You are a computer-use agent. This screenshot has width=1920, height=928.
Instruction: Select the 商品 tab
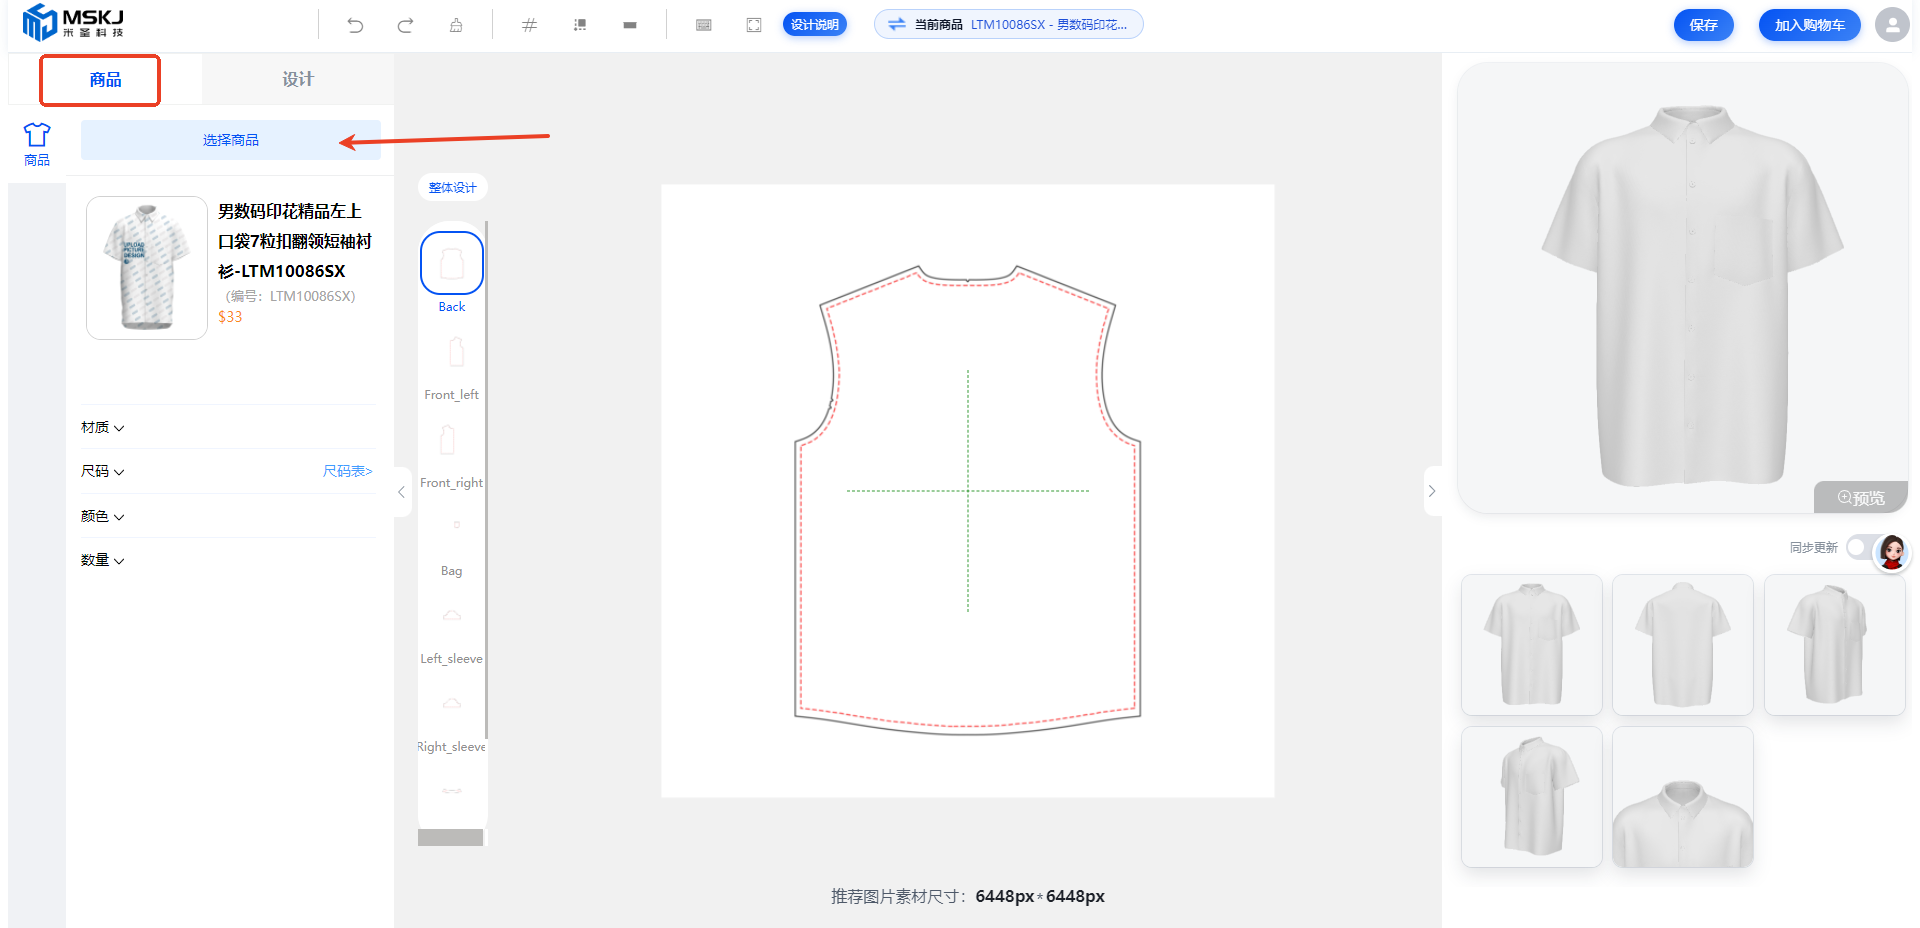tap(105, 80)
